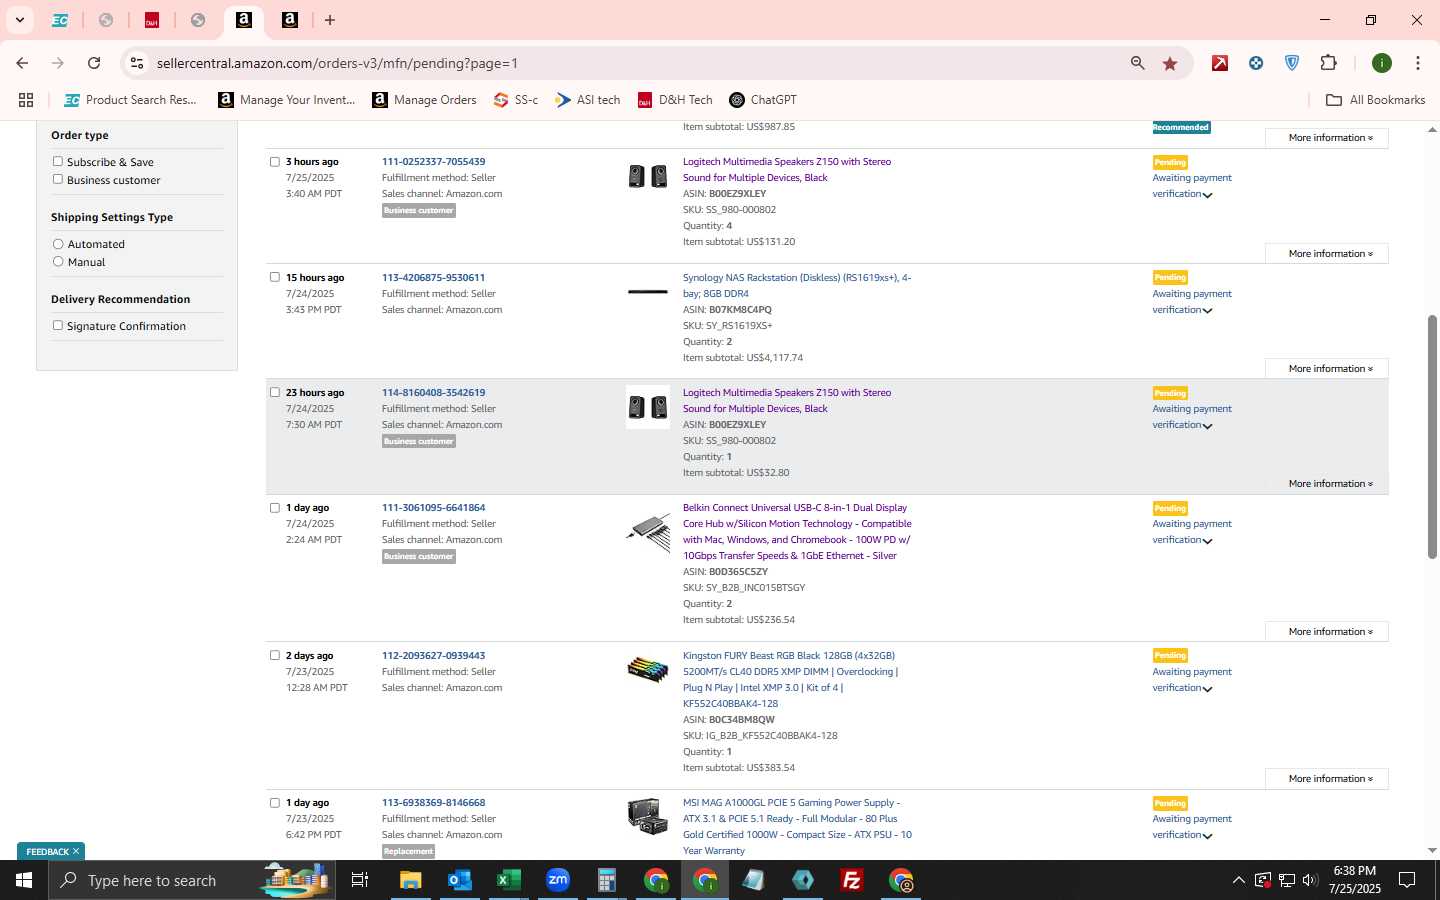Expand verification status for Kingston FURY order

point(1207,689)
